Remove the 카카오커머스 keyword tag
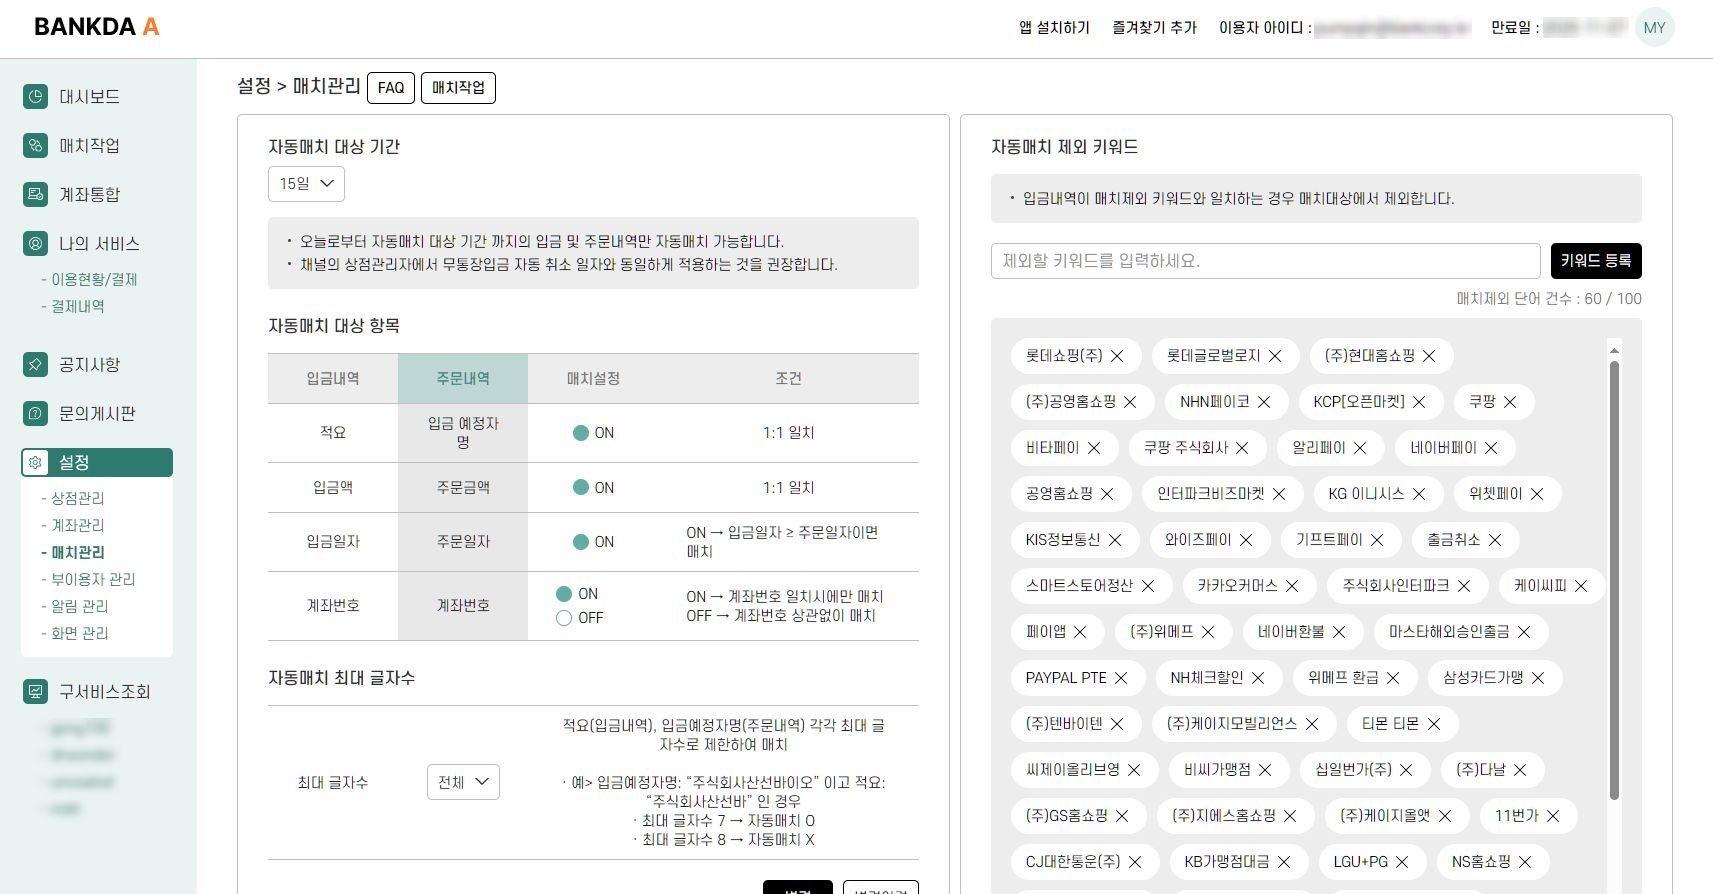 (1292, 586)
